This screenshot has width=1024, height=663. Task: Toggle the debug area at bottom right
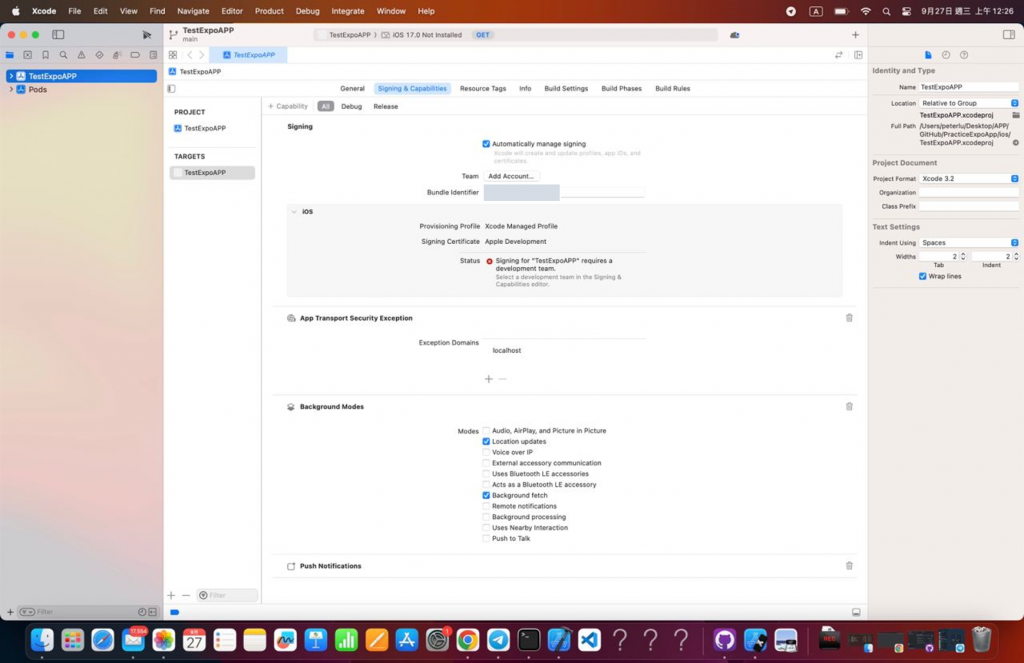(x=856, y=612)
